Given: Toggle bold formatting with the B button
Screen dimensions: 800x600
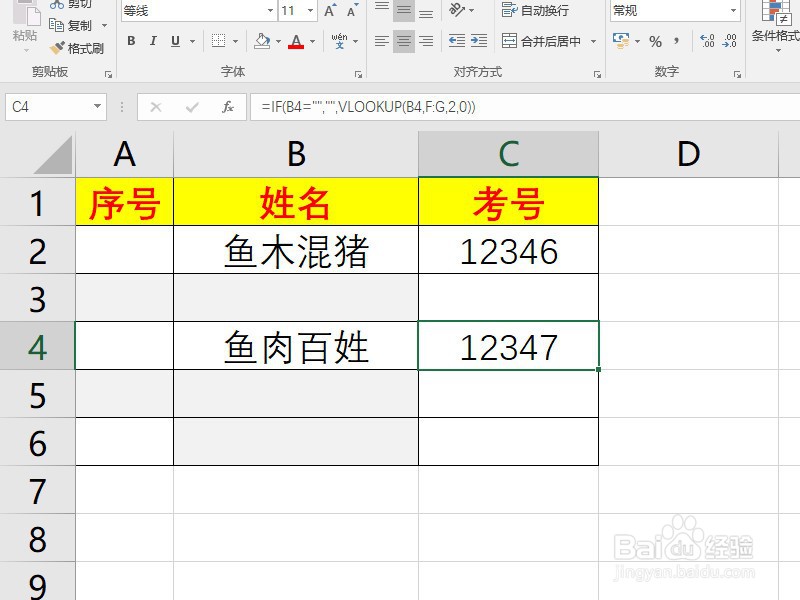Looking at the screenshot, I should 131,41.
